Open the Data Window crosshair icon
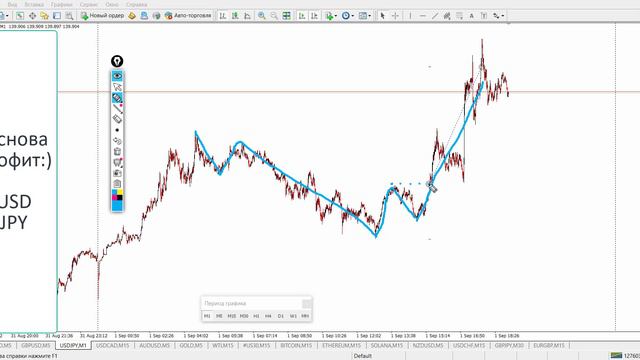 coord(32,16)
